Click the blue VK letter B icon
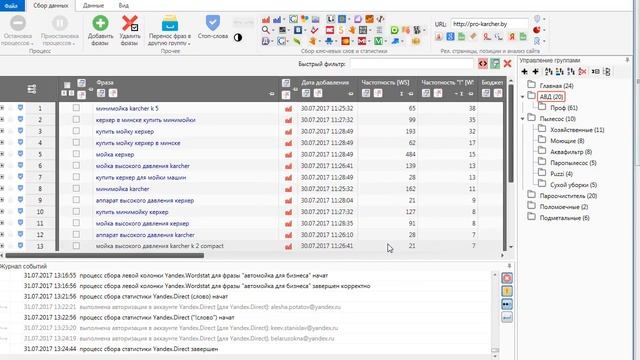Image resolution: width=640 pixels, height=360 pixels. (298, 30)
